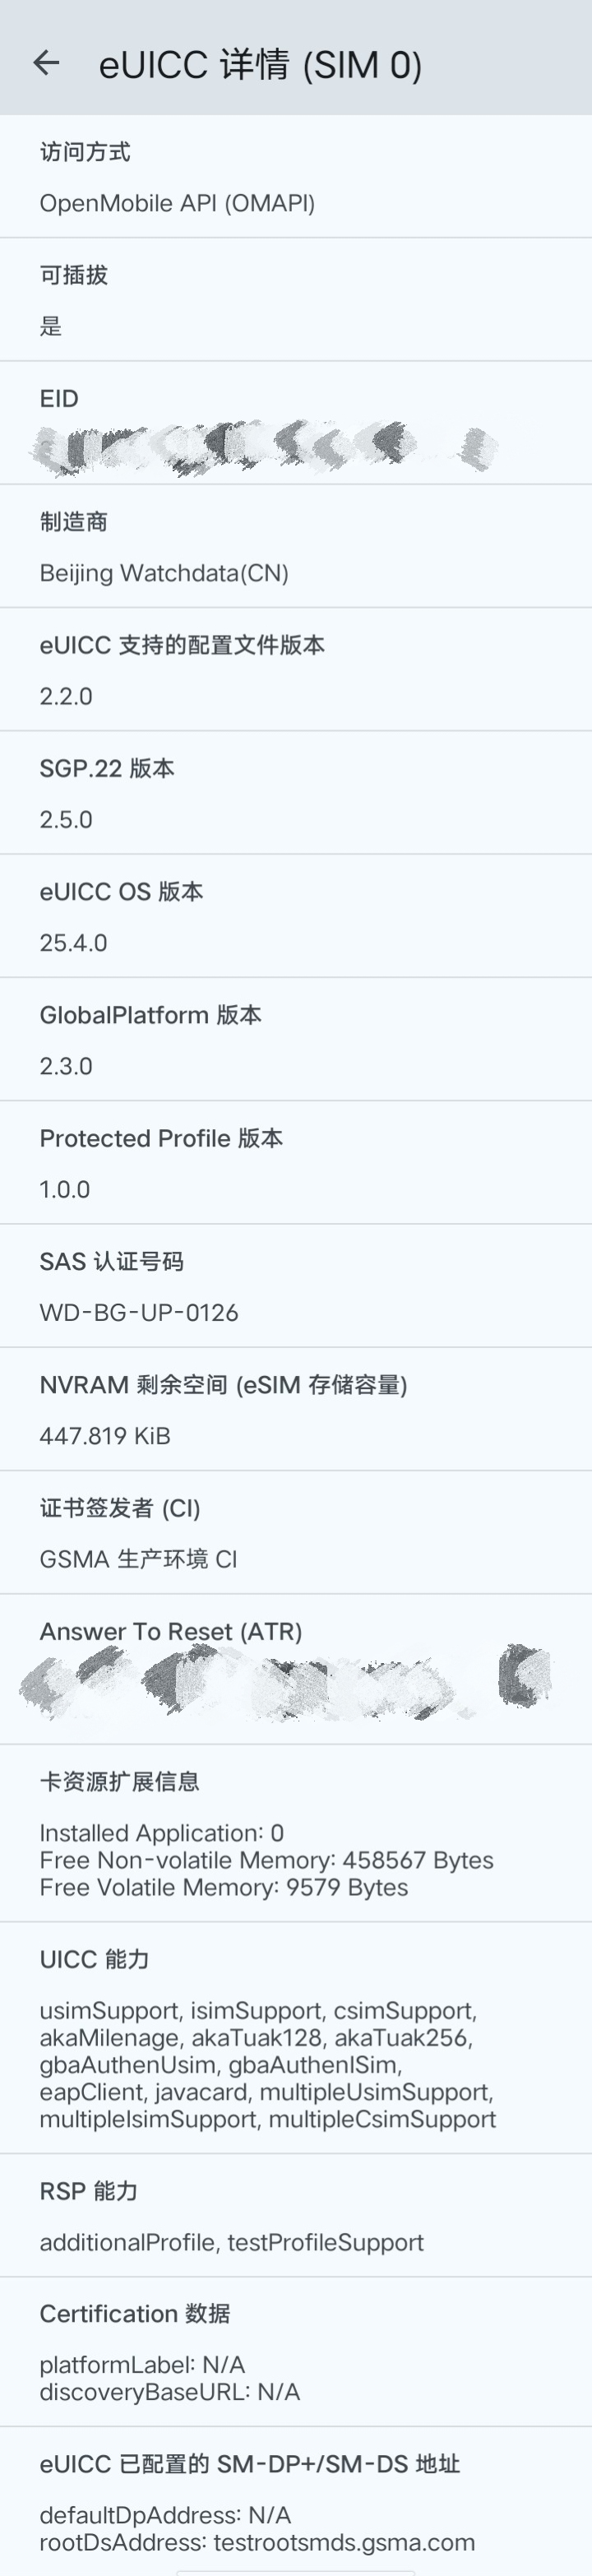Tap the 证书签发者 (CI) row
592x2576 pixels.
click(296, 1532)
